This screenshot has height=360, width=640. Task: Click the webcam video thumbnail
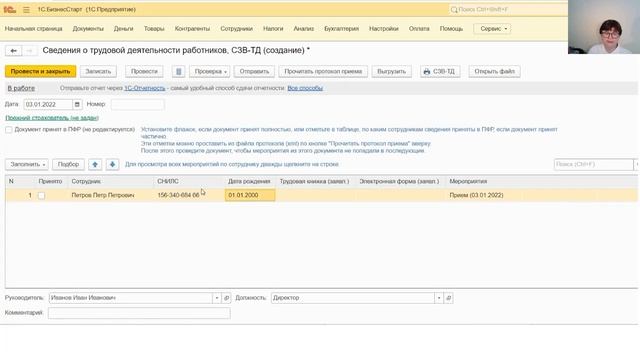coord(604,27)
